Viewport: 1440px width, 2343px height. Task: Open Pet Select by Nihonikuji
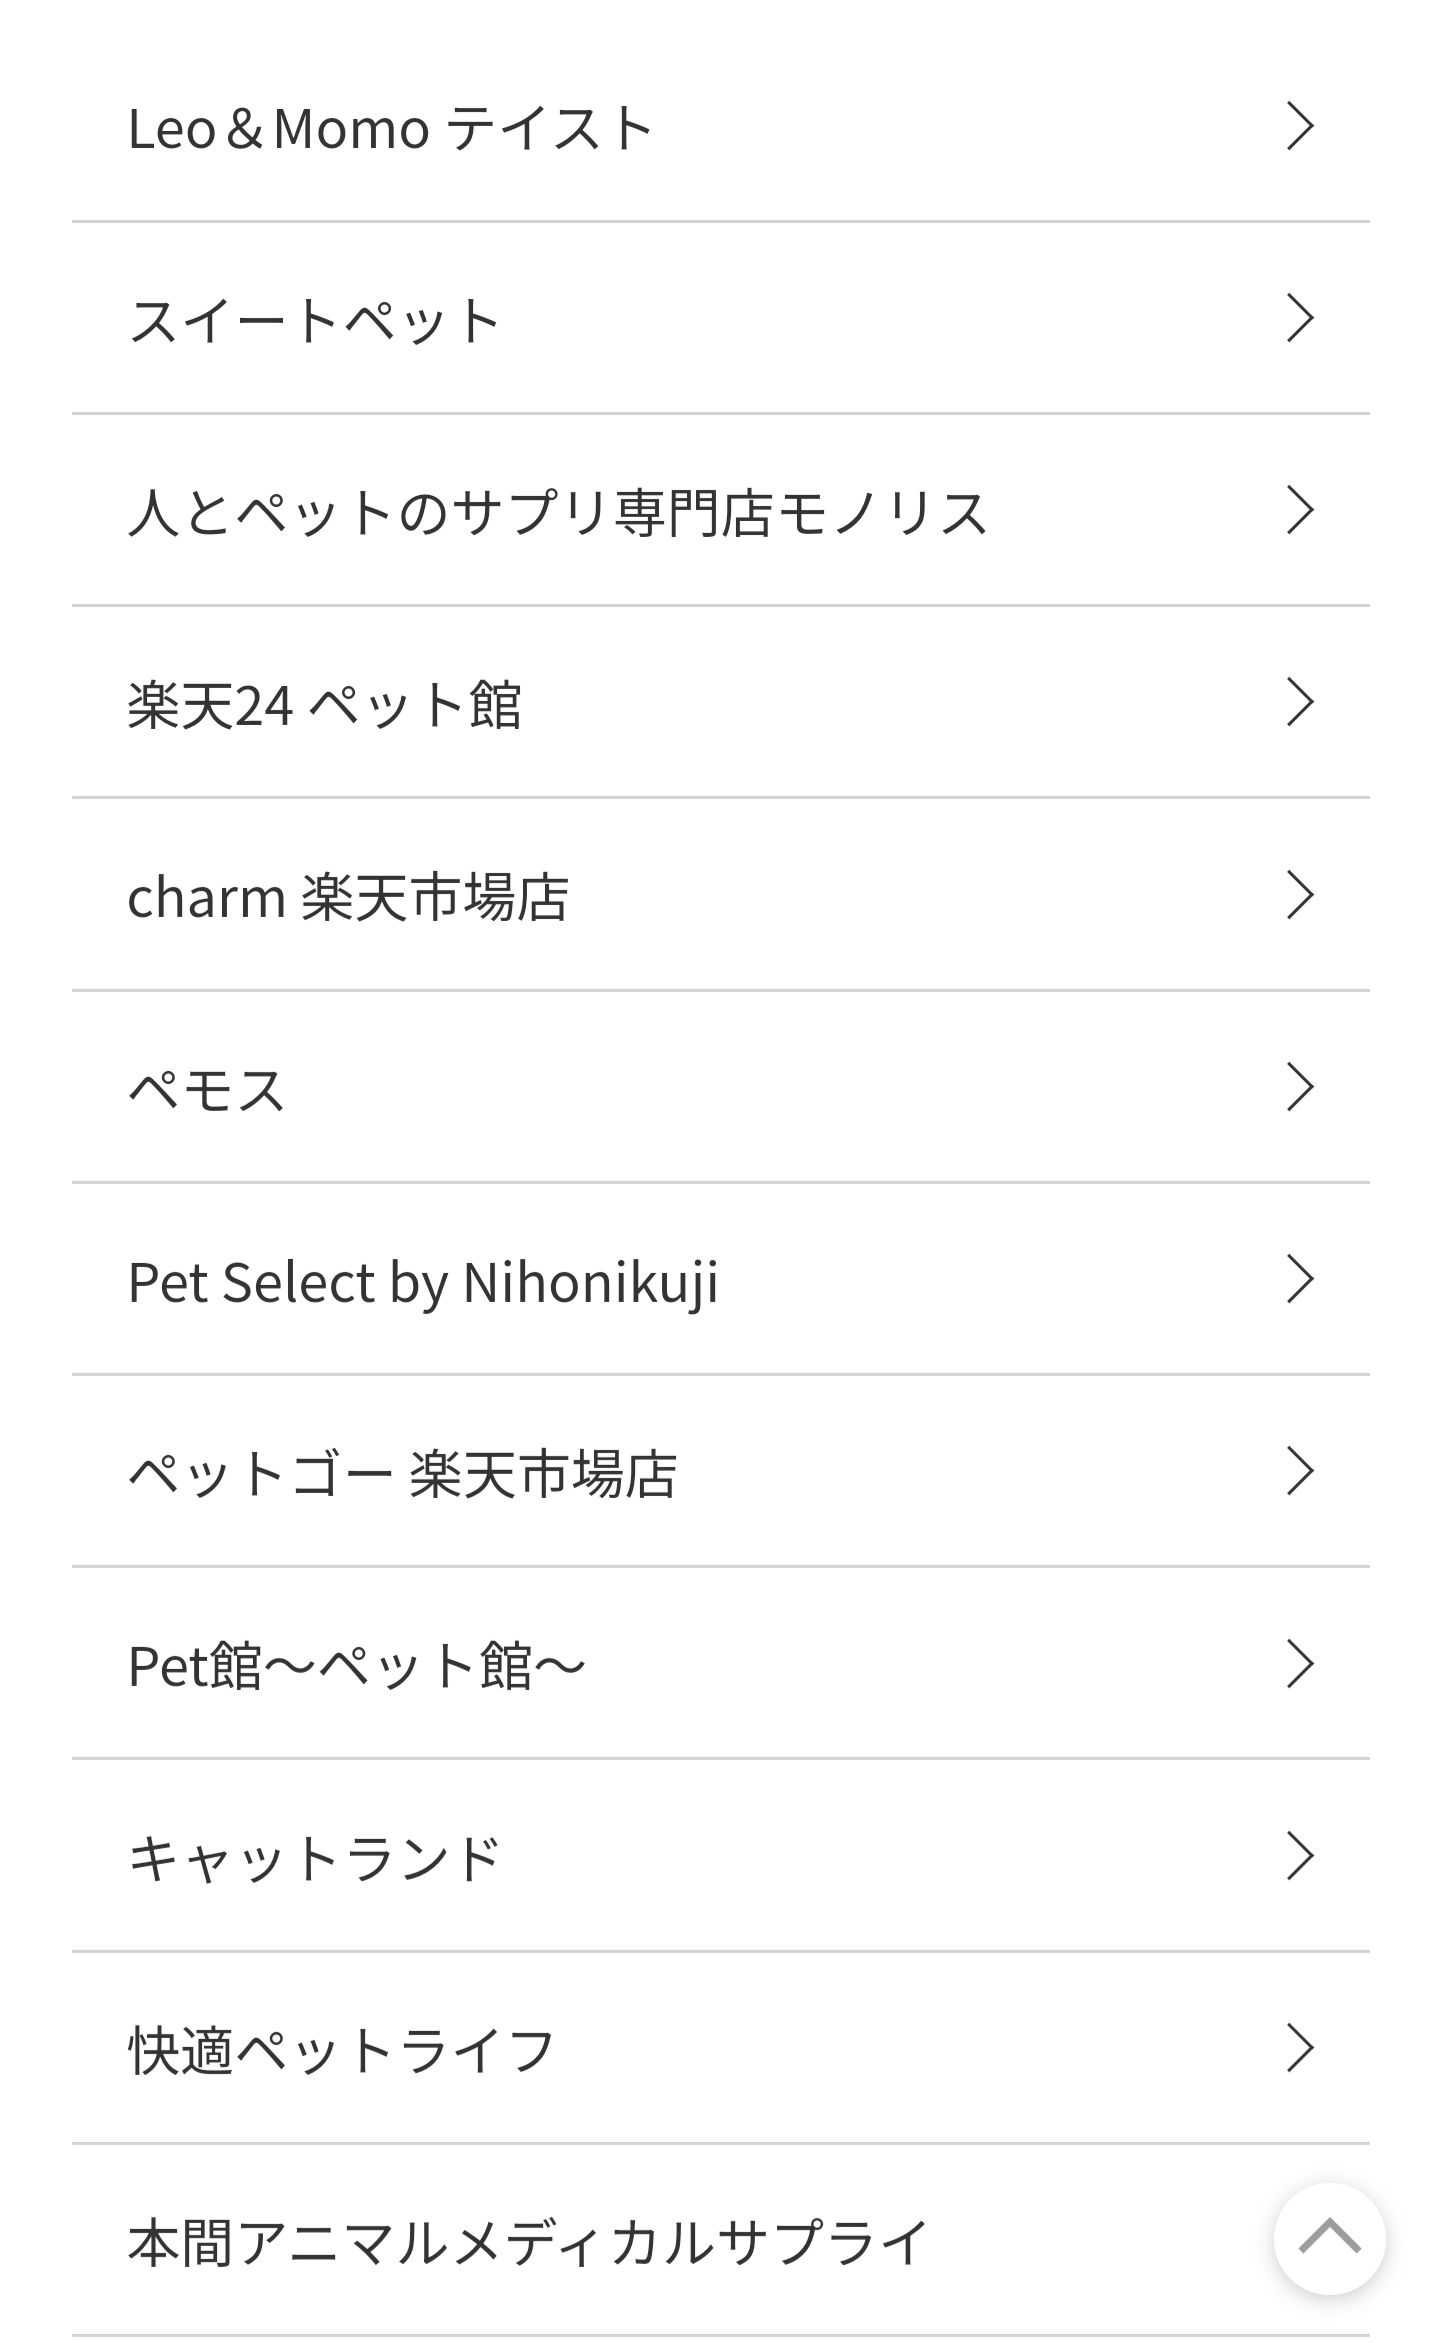point(423,1282)
